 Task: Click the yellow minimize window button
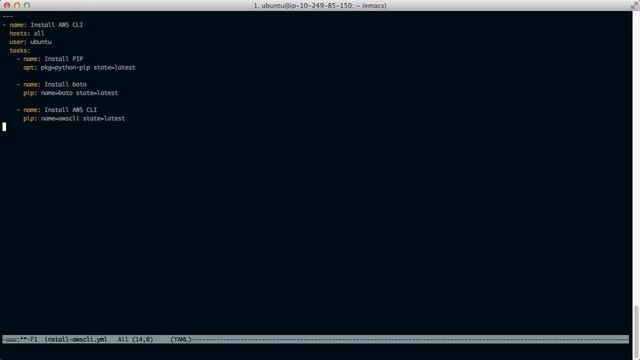click(x=17, y=5)
